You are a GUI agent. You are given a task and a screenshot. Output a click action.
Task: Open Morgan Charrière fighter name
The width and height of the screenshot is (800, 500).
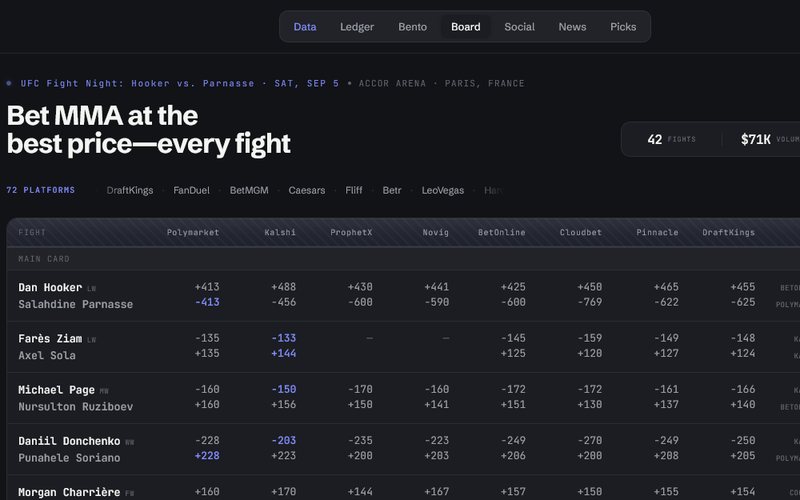(x=69, y=492)
